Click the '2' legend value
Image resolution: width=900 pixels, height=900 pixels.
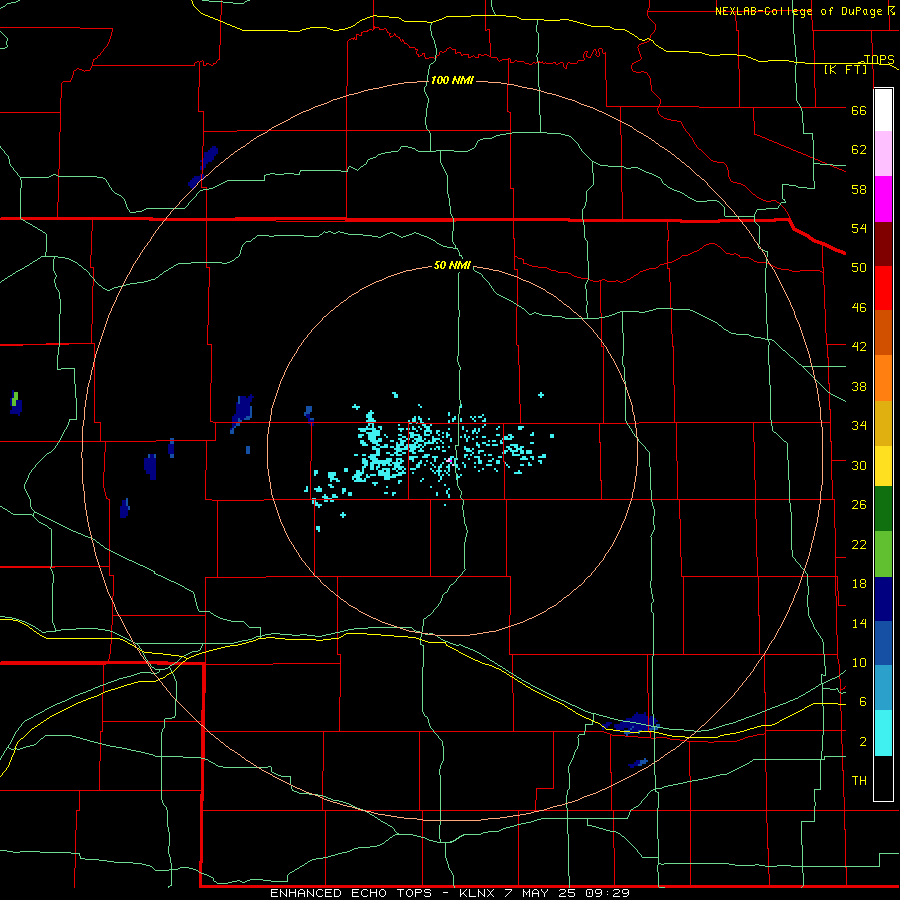[863, 742]
